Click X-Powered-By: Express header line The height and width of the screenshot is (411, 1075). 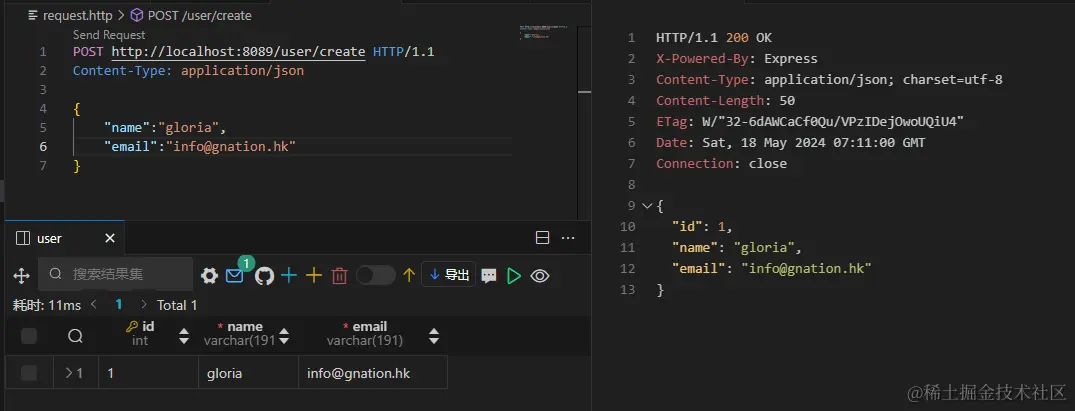737,59
